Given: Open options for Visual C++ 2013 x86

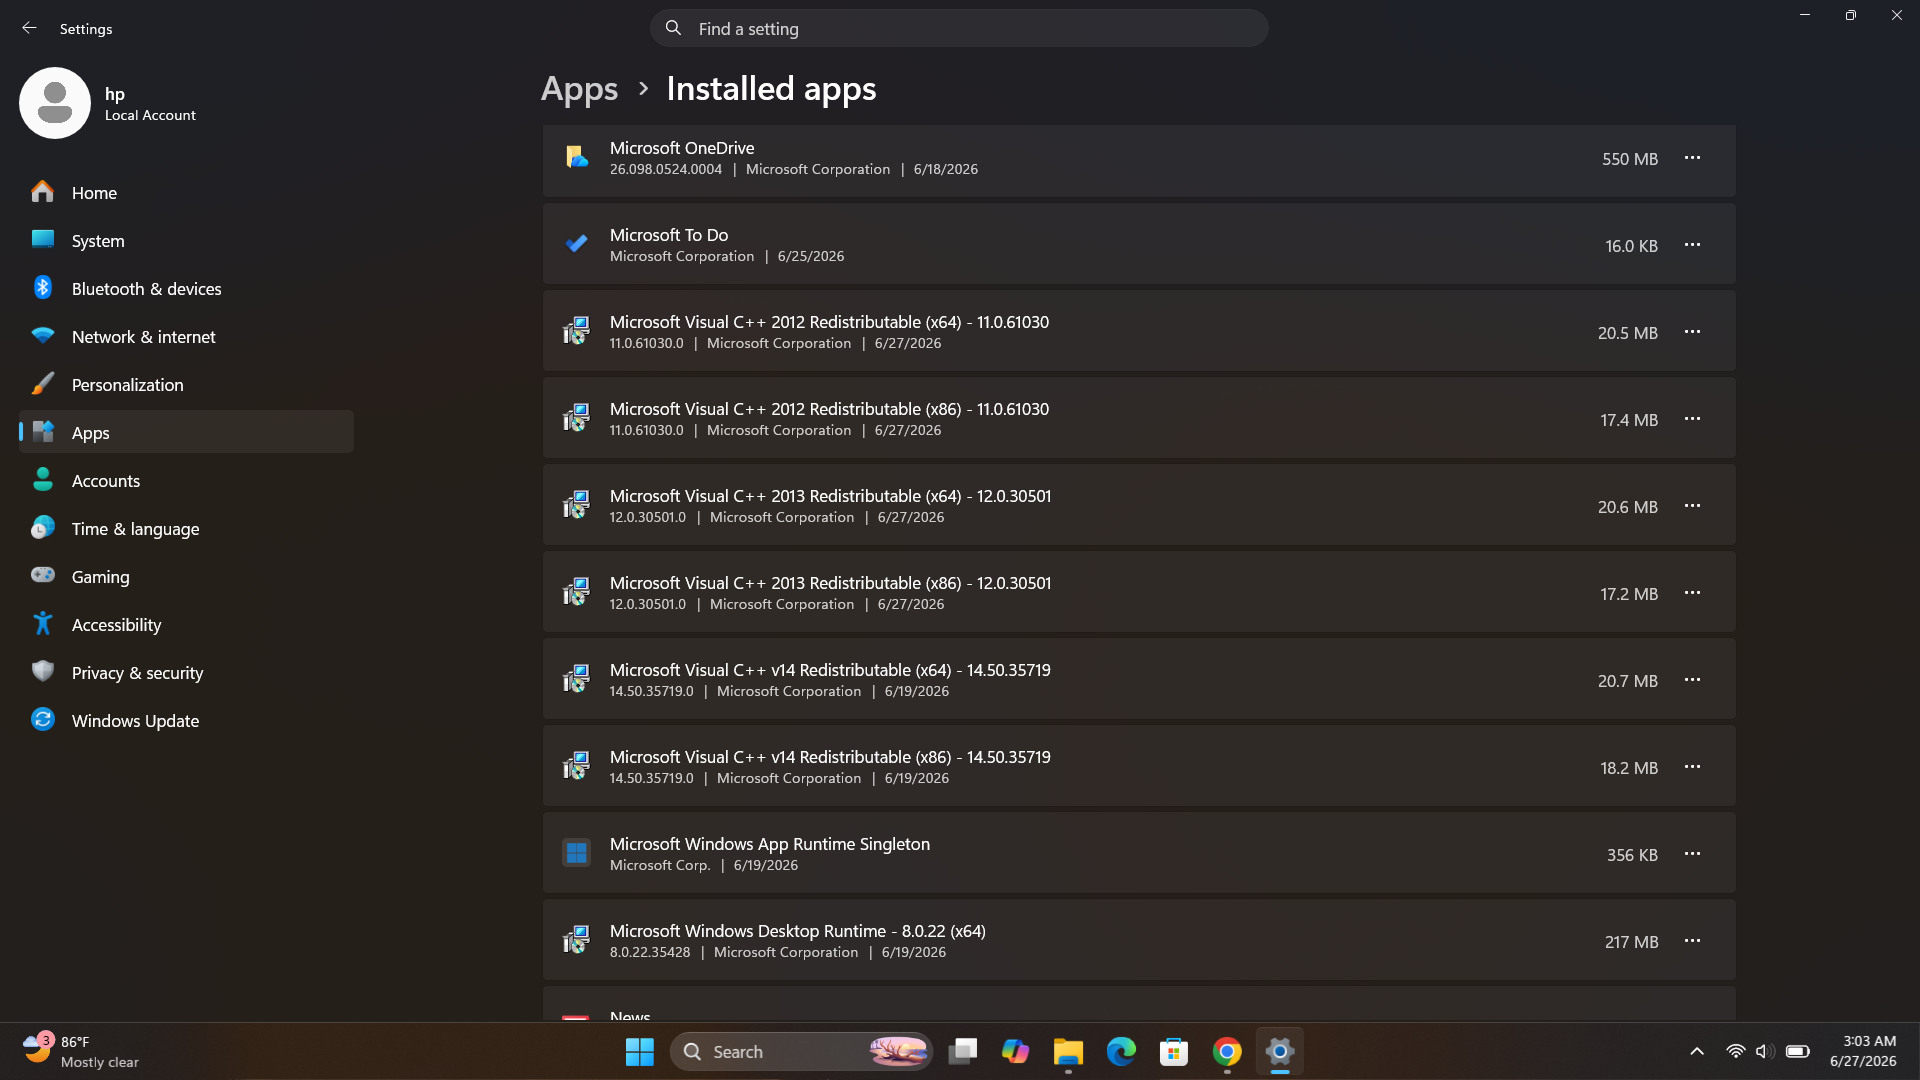Looking at the screenshot, I should pos(1692,593).
